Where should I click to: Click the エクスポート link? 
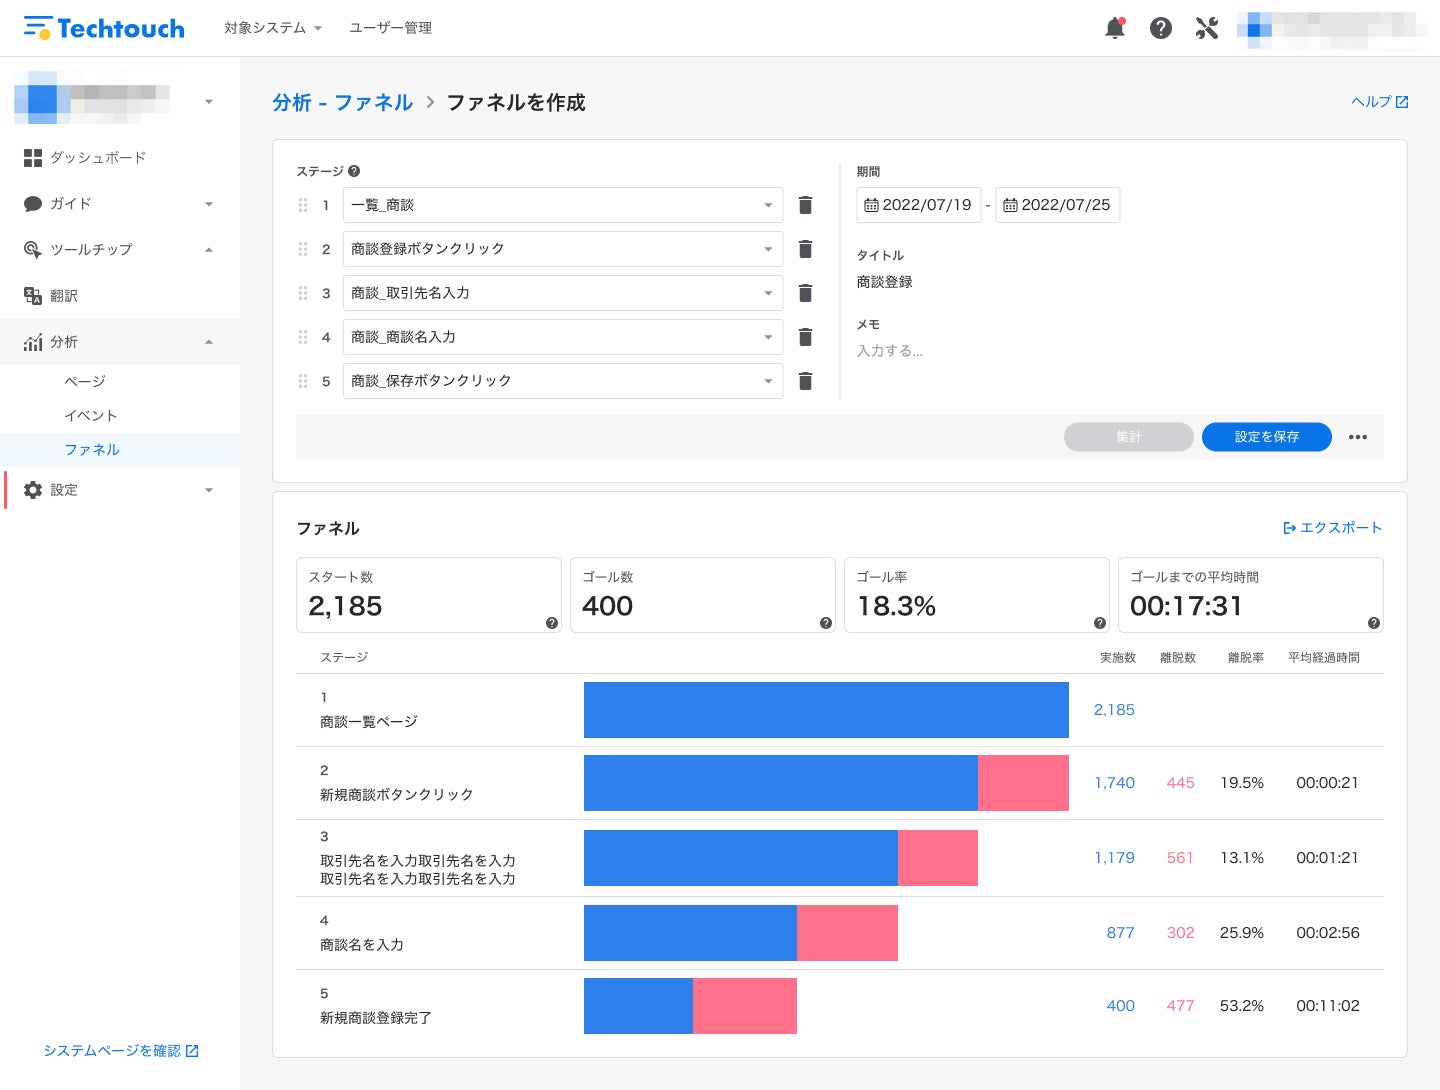(1332, 527)
